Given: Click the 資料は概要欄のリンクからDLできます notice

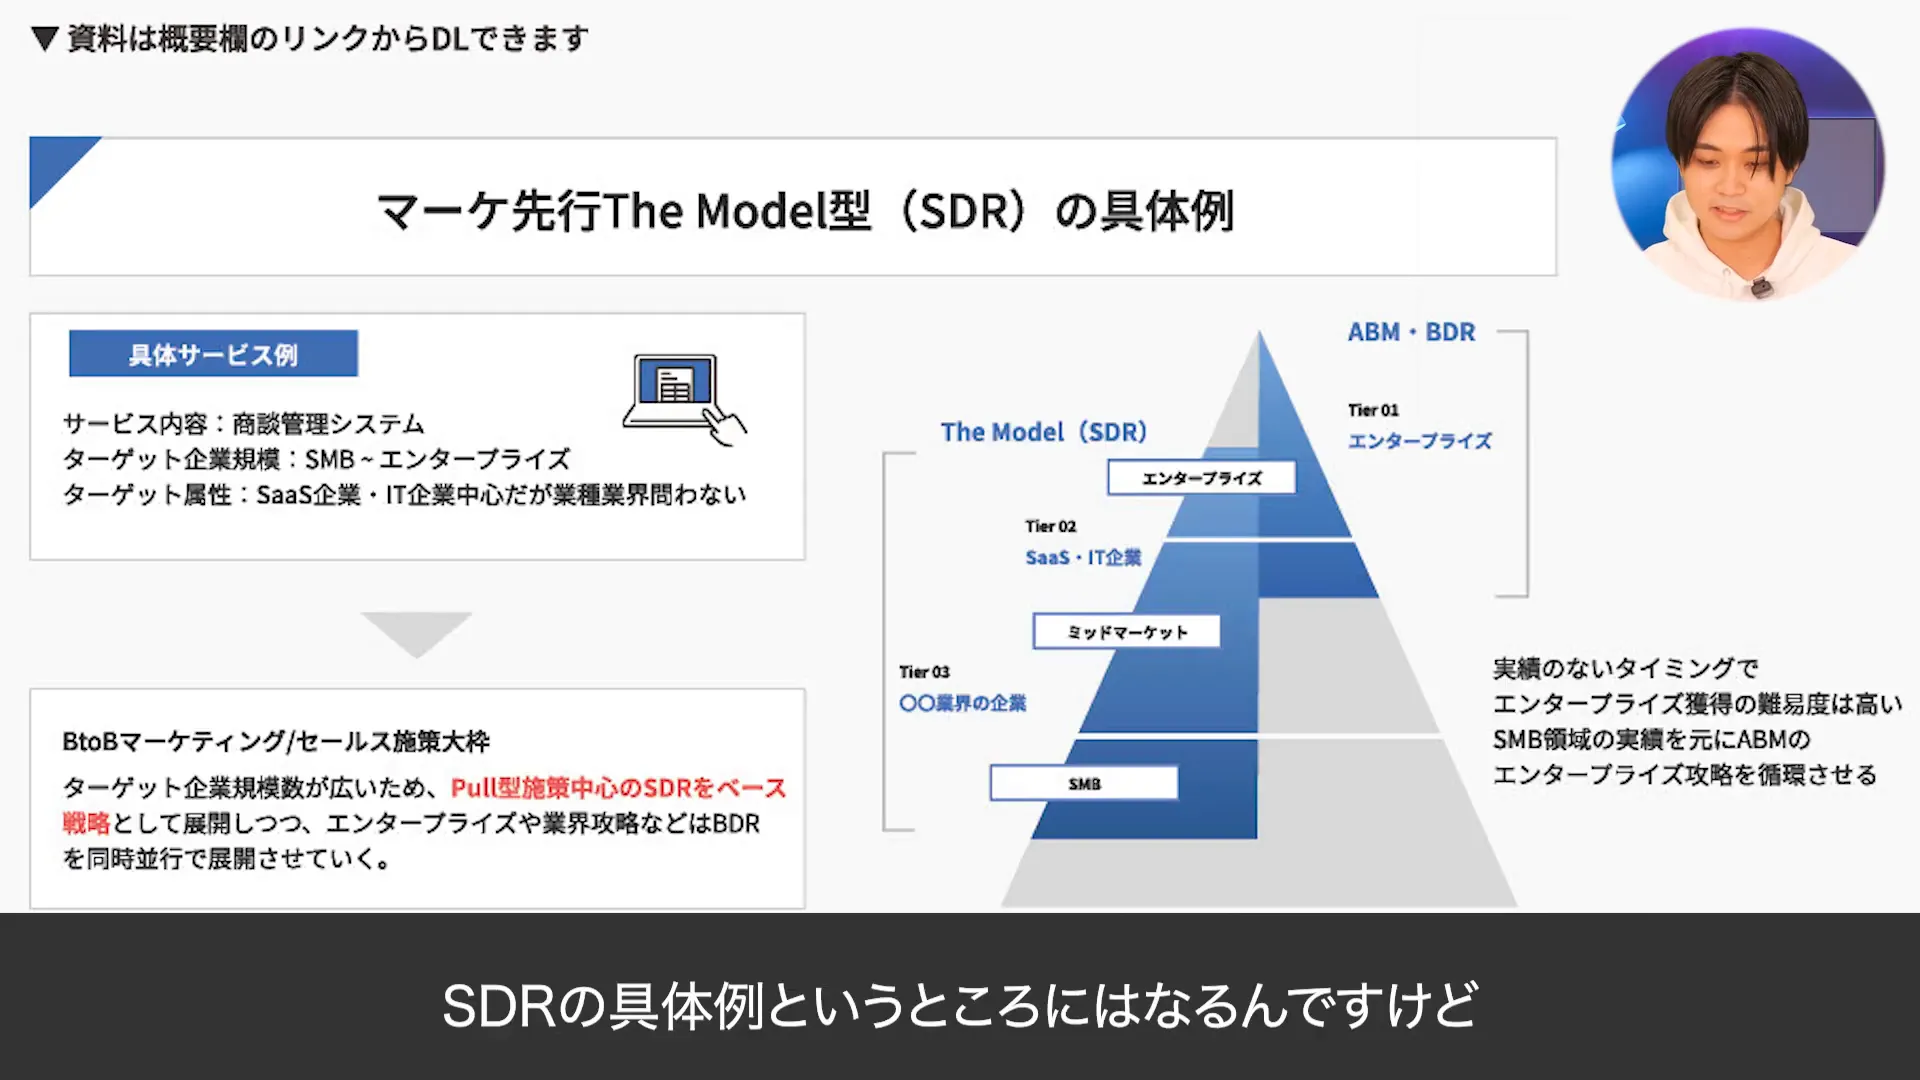Looking at the screenshot, I should [x=328, y=39].
